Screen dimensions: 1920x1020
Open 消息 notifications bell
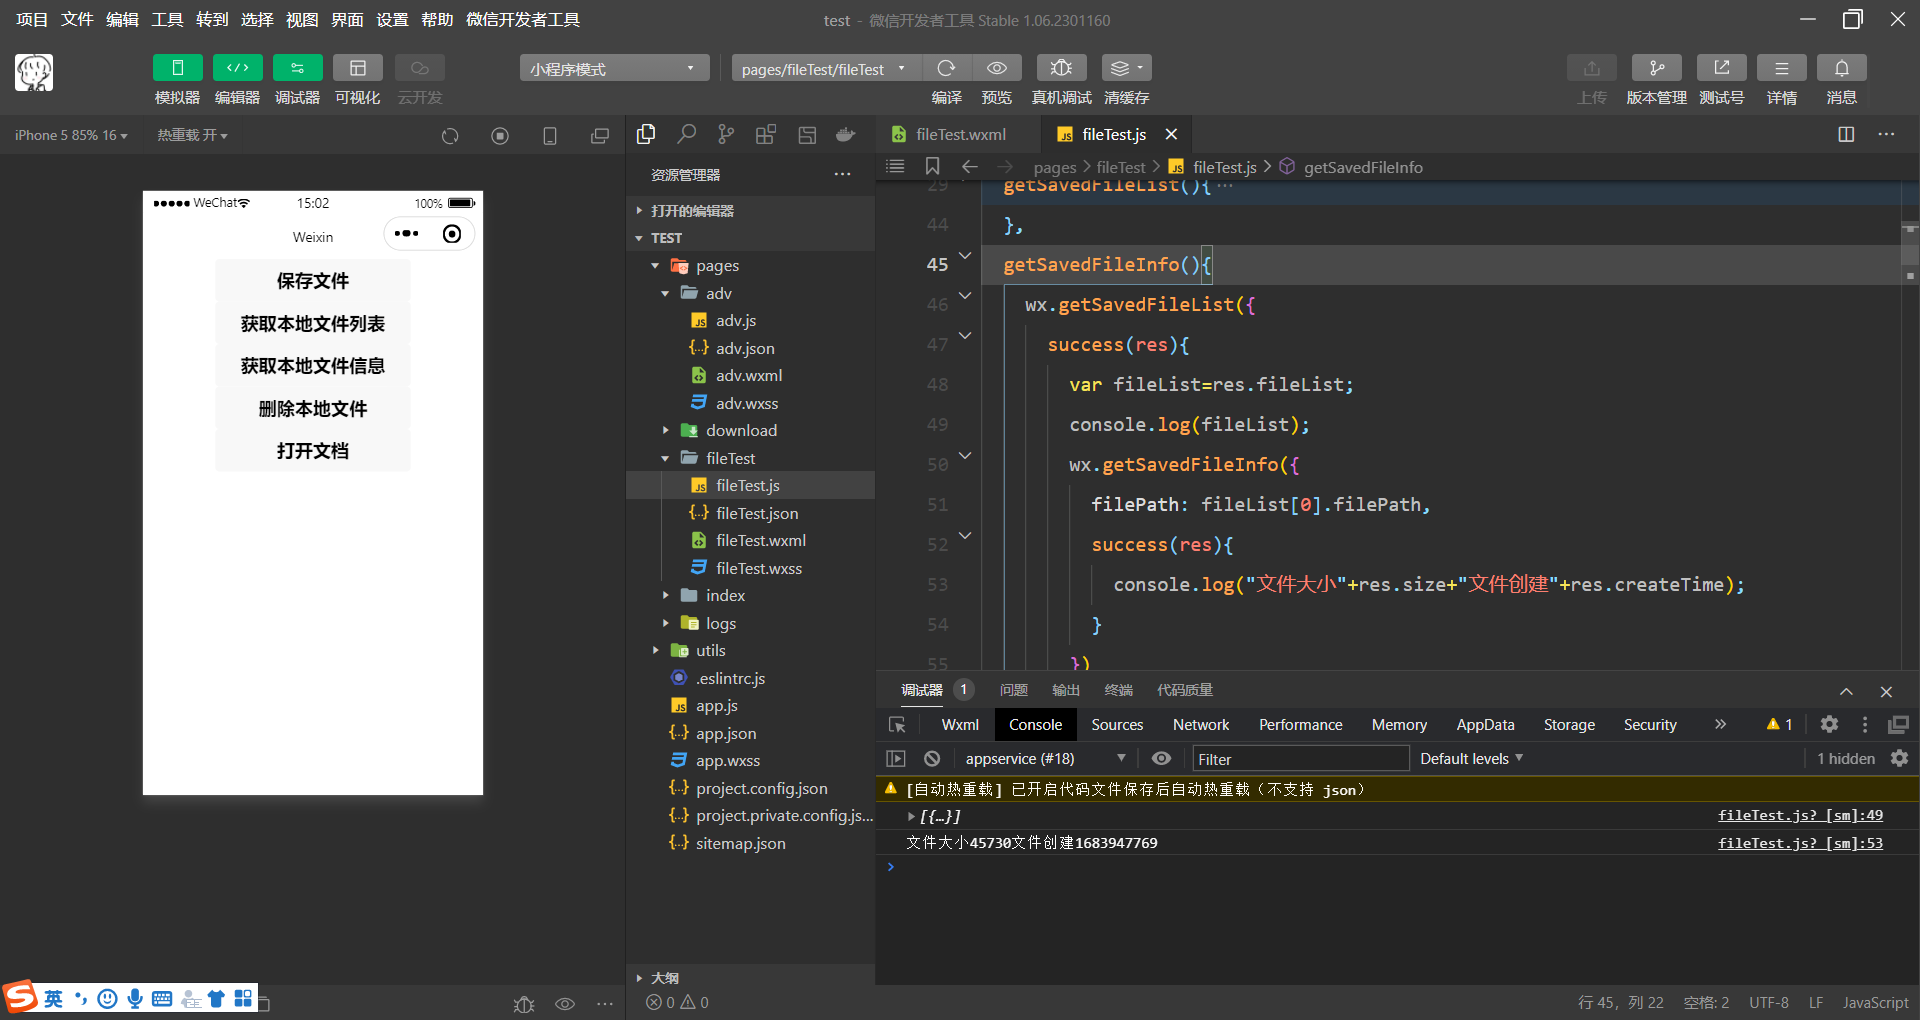pos(1841,68)
